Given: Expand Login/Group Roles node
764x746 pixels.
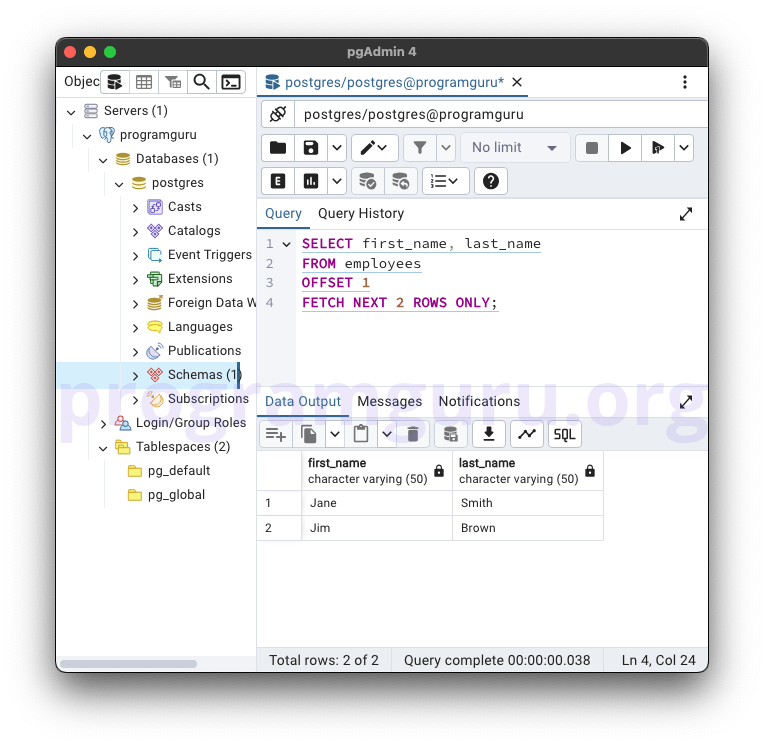Looking at the screenshot, I should click(x=103, y=424).
